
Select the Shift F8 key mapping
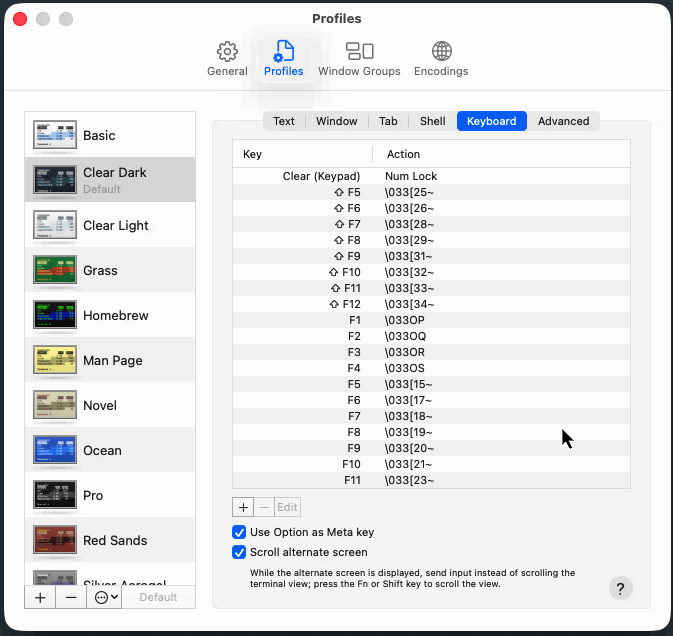(431, 240)
